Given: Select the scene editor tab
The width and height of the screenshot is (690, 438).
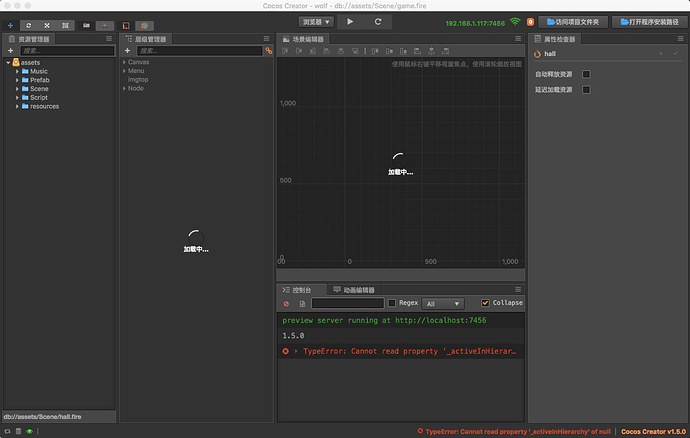Looking at the screenshot, I should point(304,39).
